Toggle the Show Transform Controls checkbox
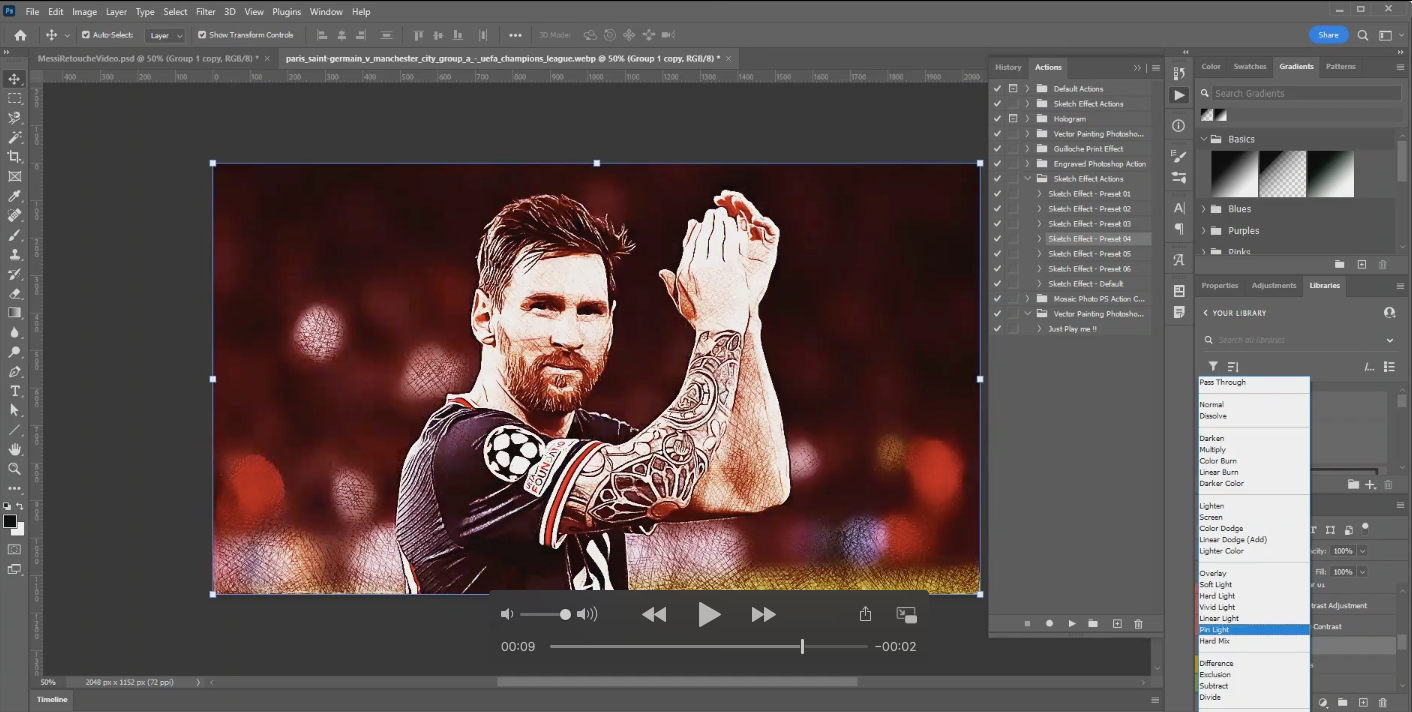1412x712 pixels. click(x=202, y=35)
